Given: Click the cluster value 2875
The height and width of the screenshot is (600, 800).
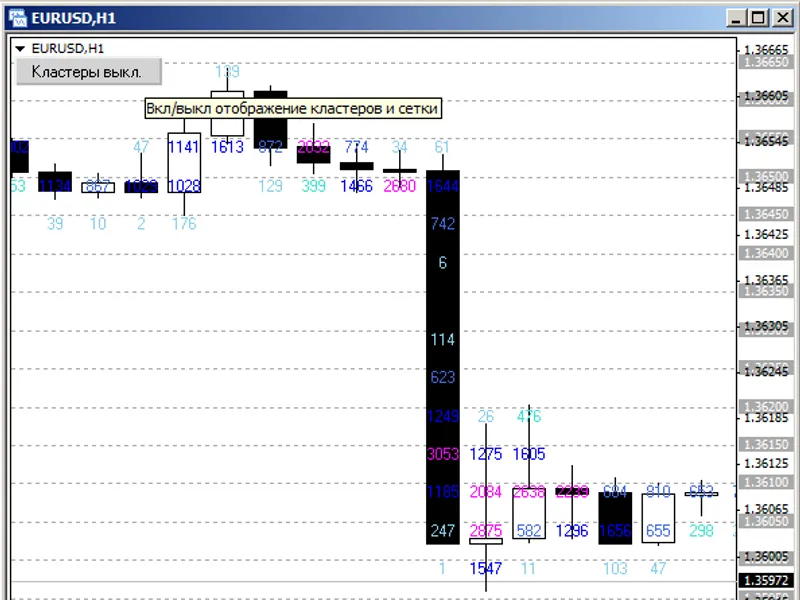Looking at the screenshot, I should (x=486, y=531).
